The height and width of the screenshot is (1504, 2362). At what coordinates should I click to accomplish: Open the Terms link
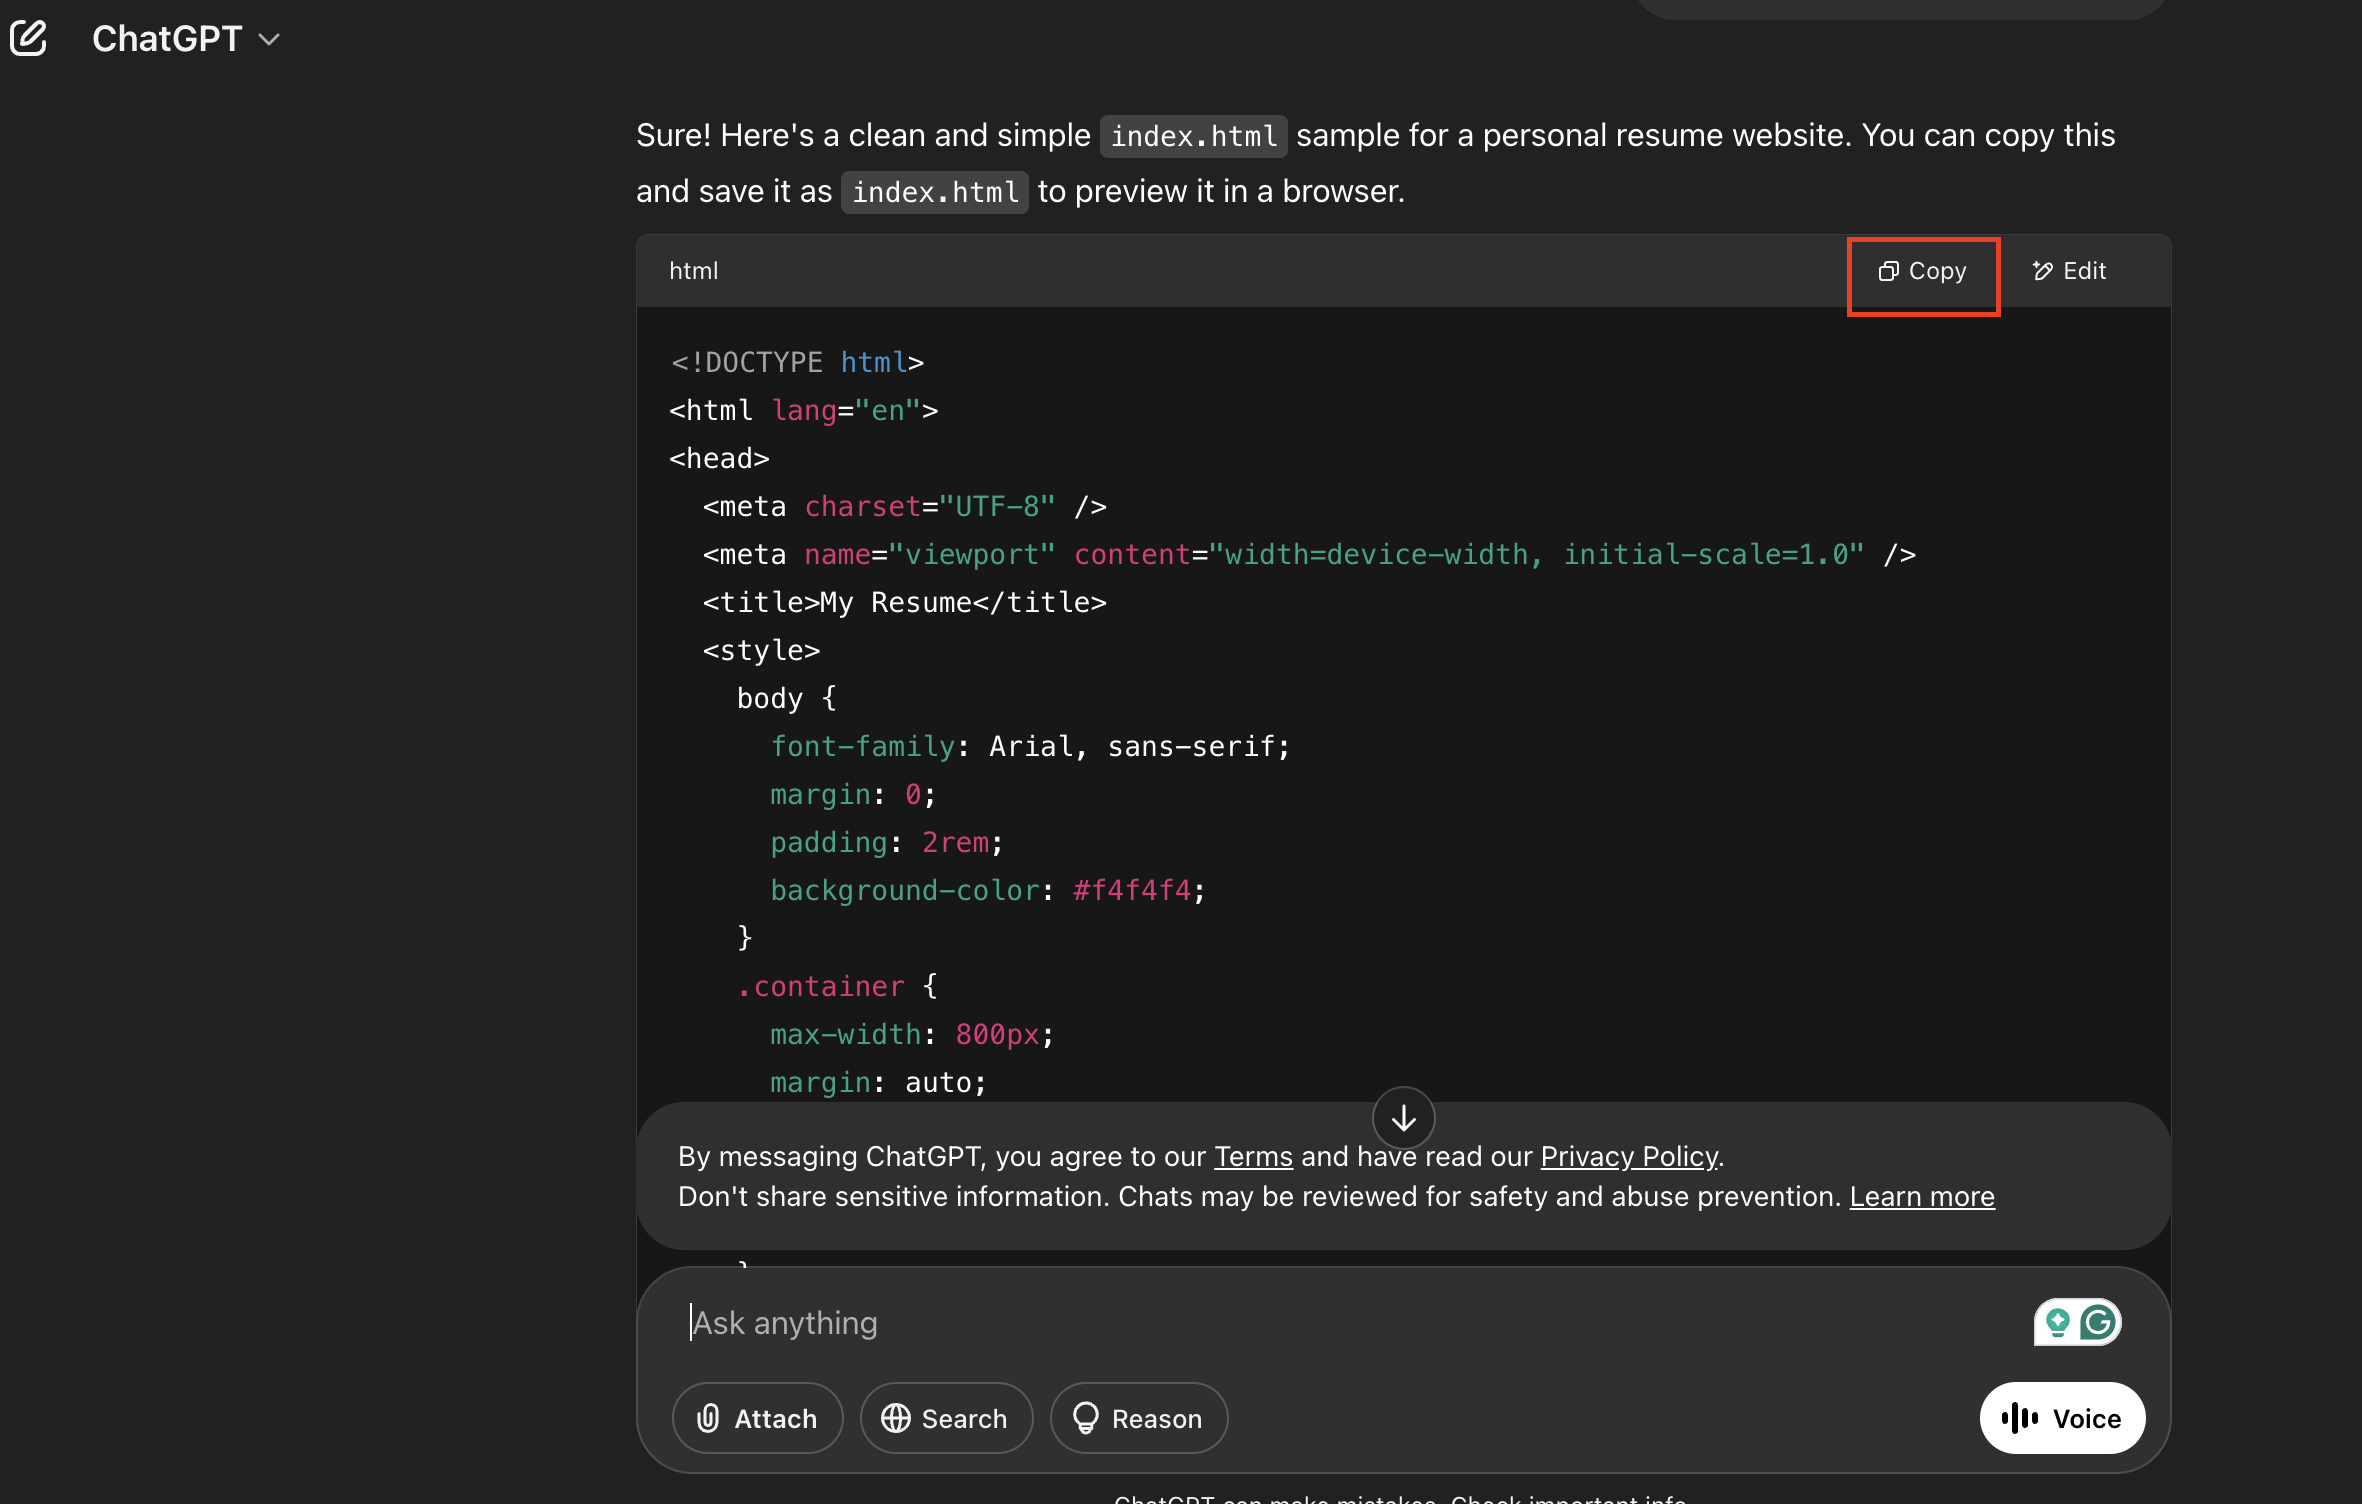pos(1253,1156)
